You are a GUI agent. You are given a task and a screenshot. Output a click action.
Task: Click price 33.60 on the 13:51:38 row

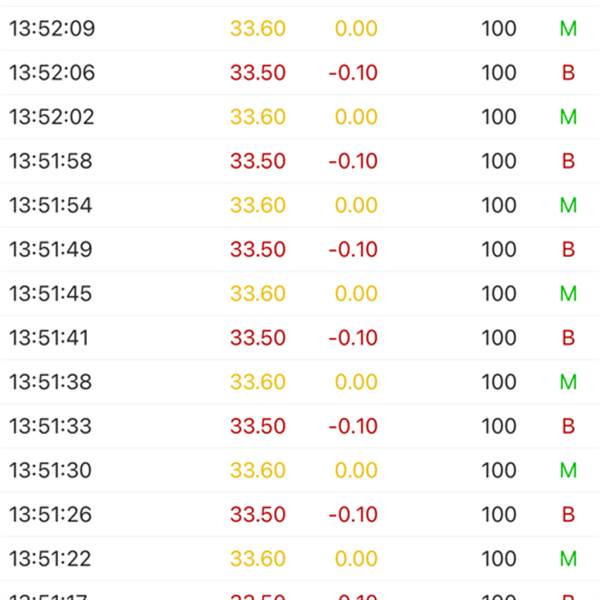tap(258, 382)
